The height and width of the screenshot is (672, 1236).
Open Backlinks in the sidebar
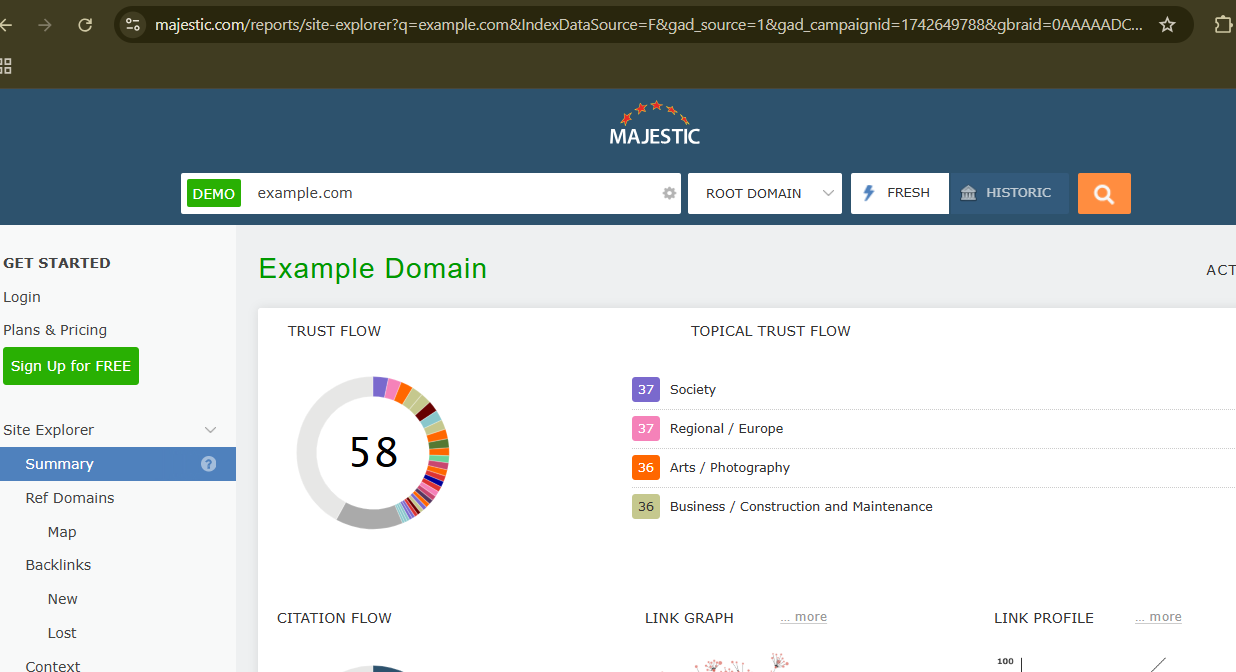(x=58, y=565)
